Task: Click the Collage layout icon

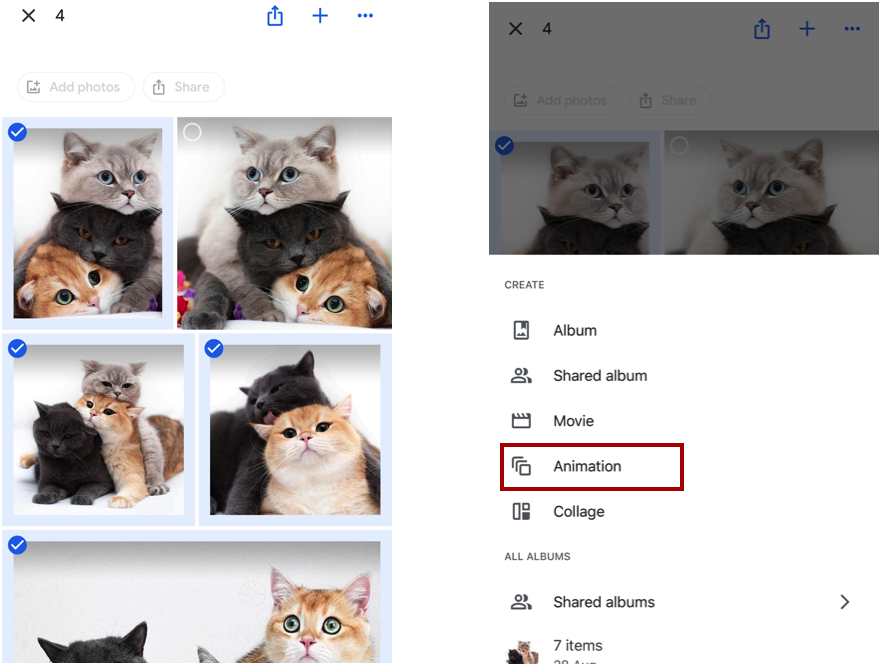Action: [x=521, y=511]
